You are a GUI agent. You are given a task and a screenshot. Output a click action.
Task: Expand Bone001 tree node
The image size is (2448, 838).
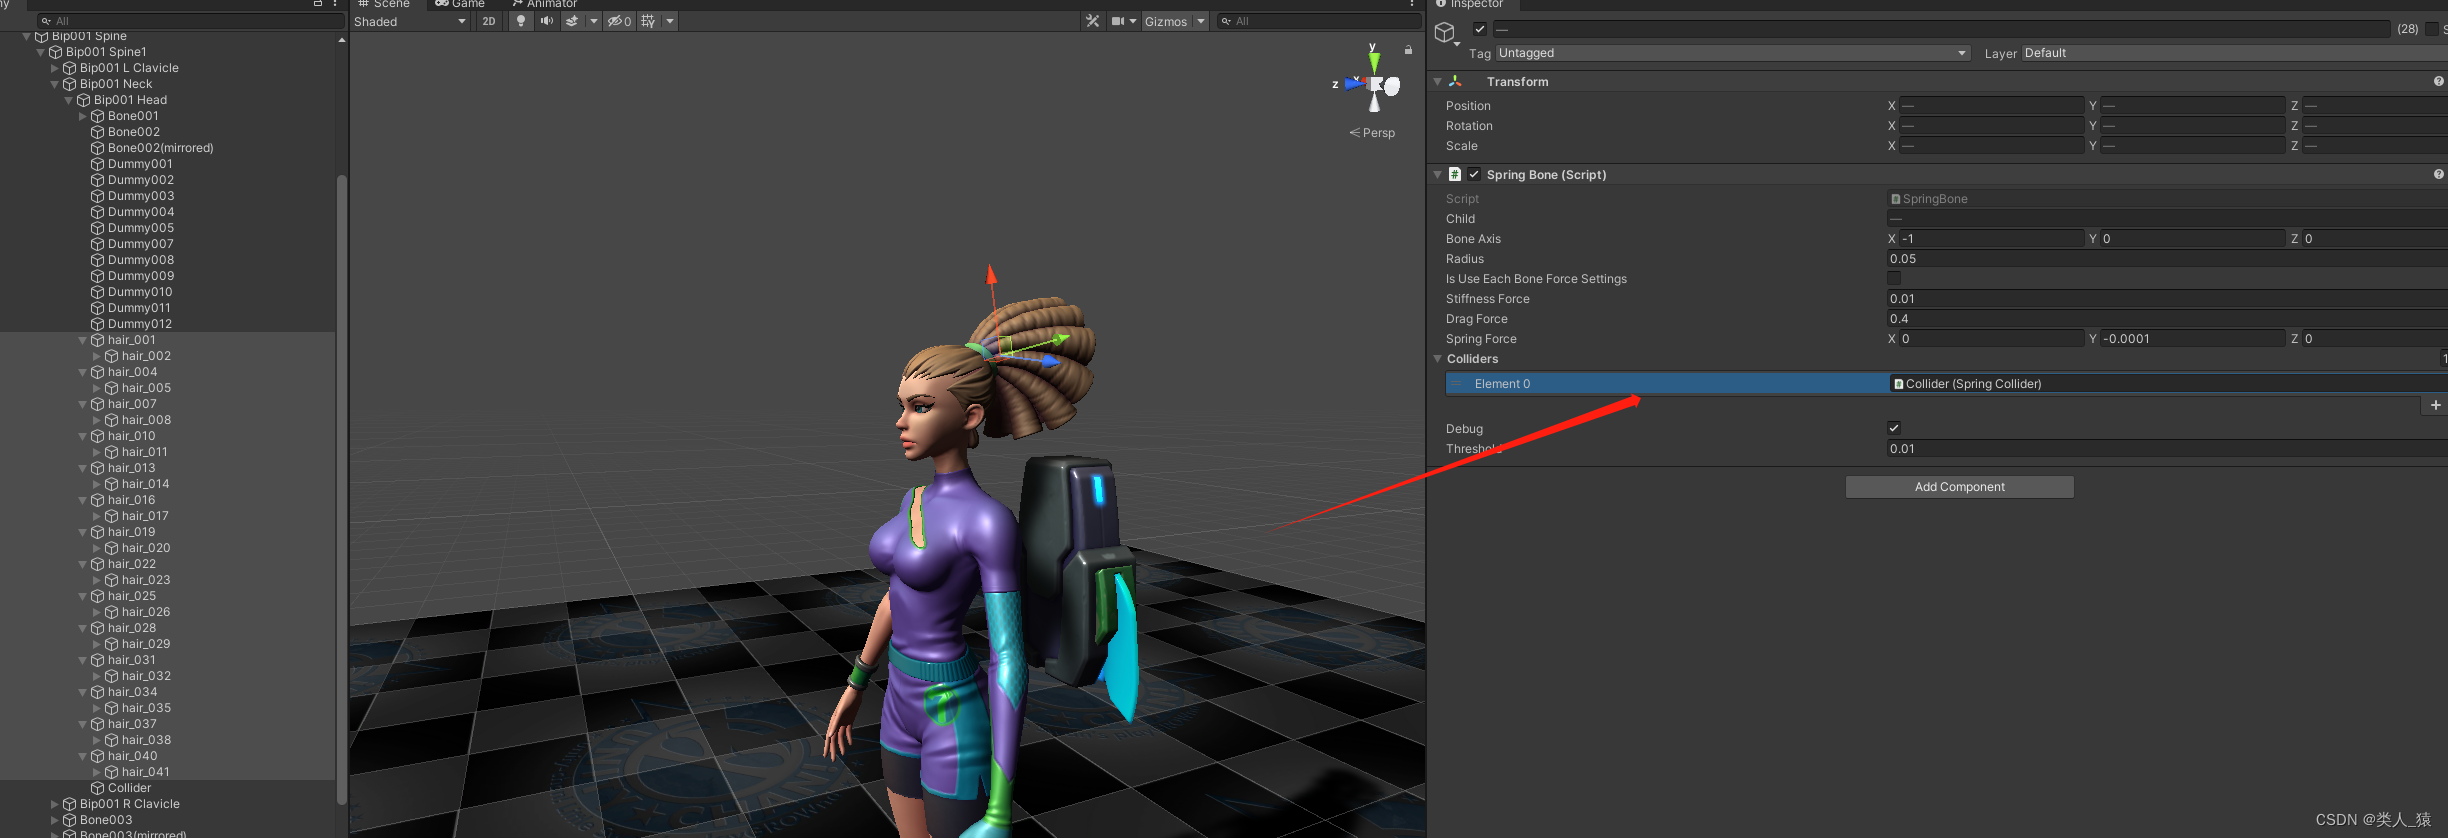click(83, 116)
